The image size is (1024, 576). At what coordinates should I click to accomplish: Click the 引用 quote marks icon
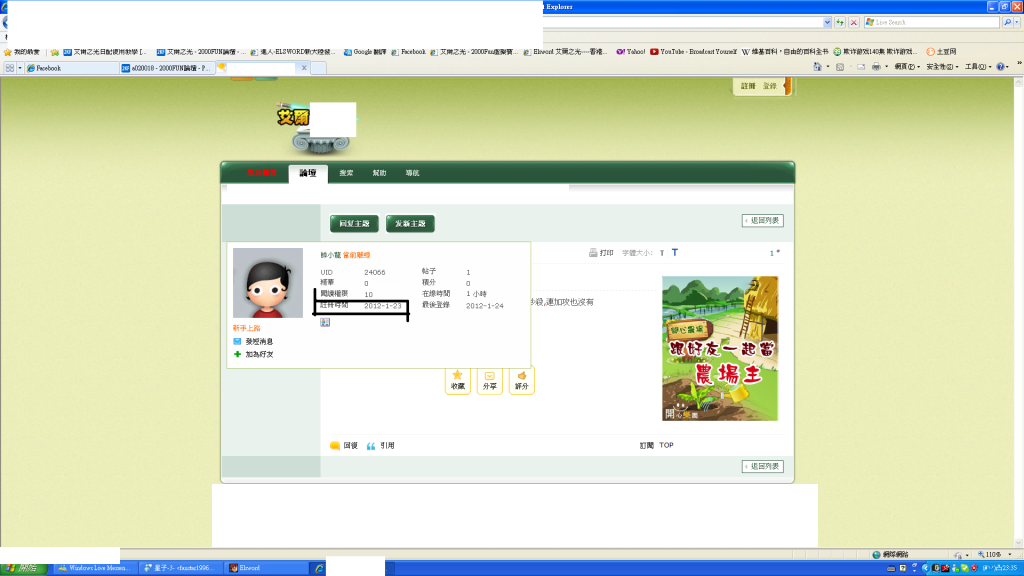pos(371,445)
